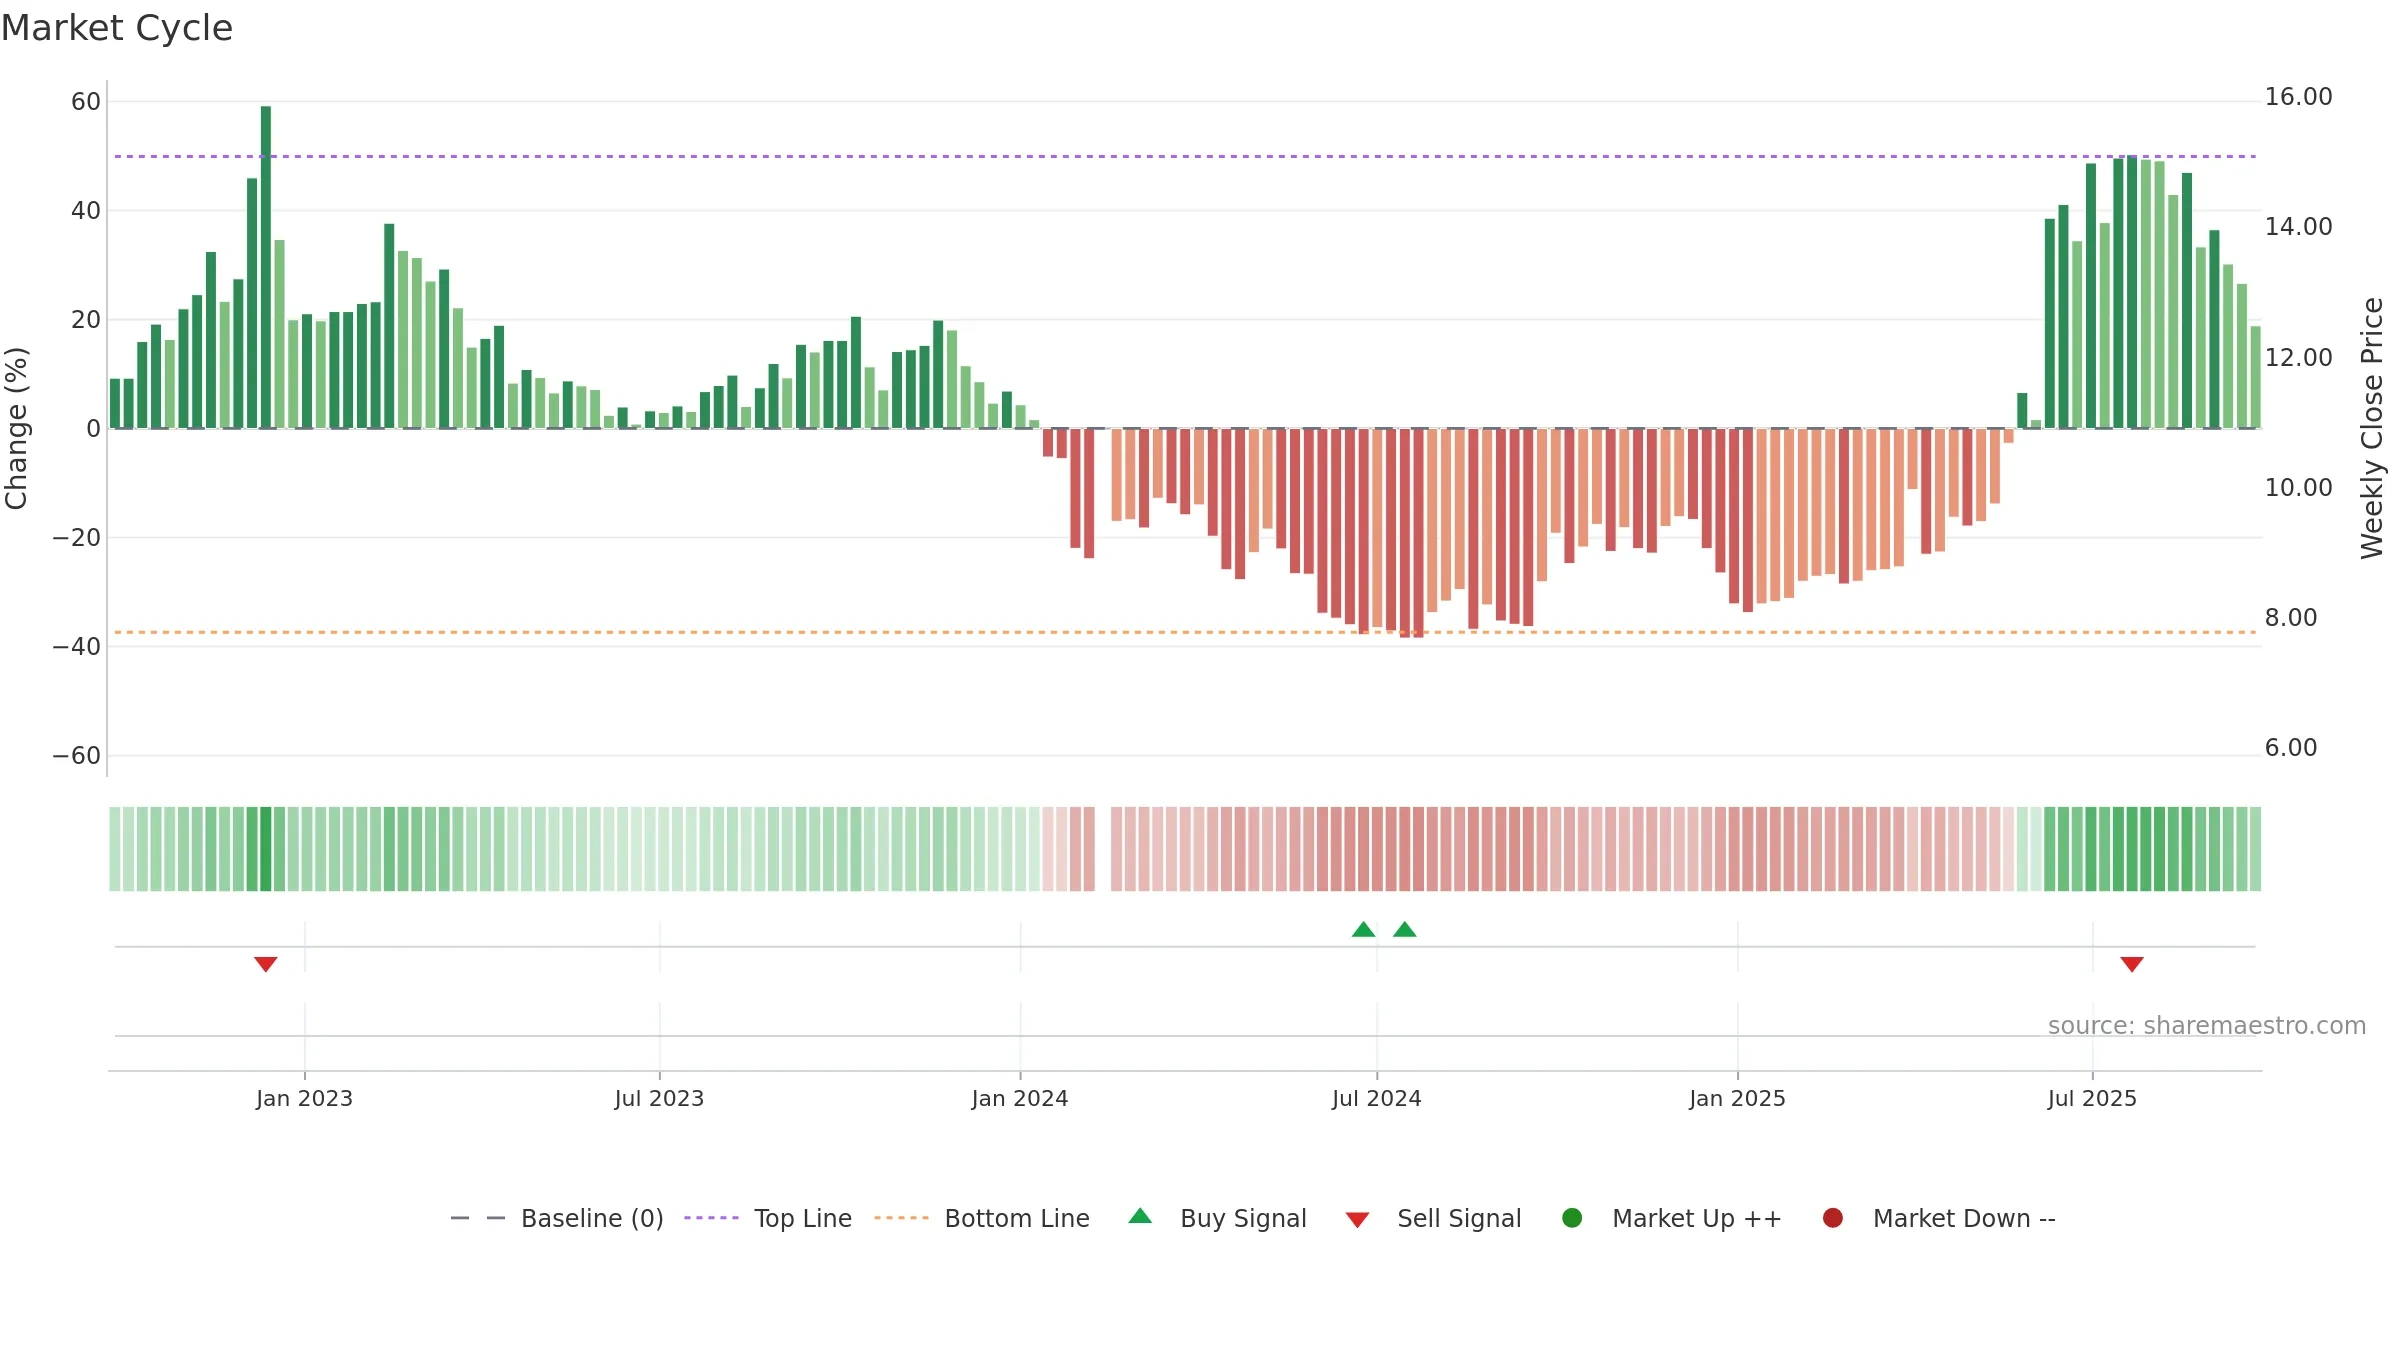
Task: Click the Market Cycle chart title
Action: tap(117, 28)
